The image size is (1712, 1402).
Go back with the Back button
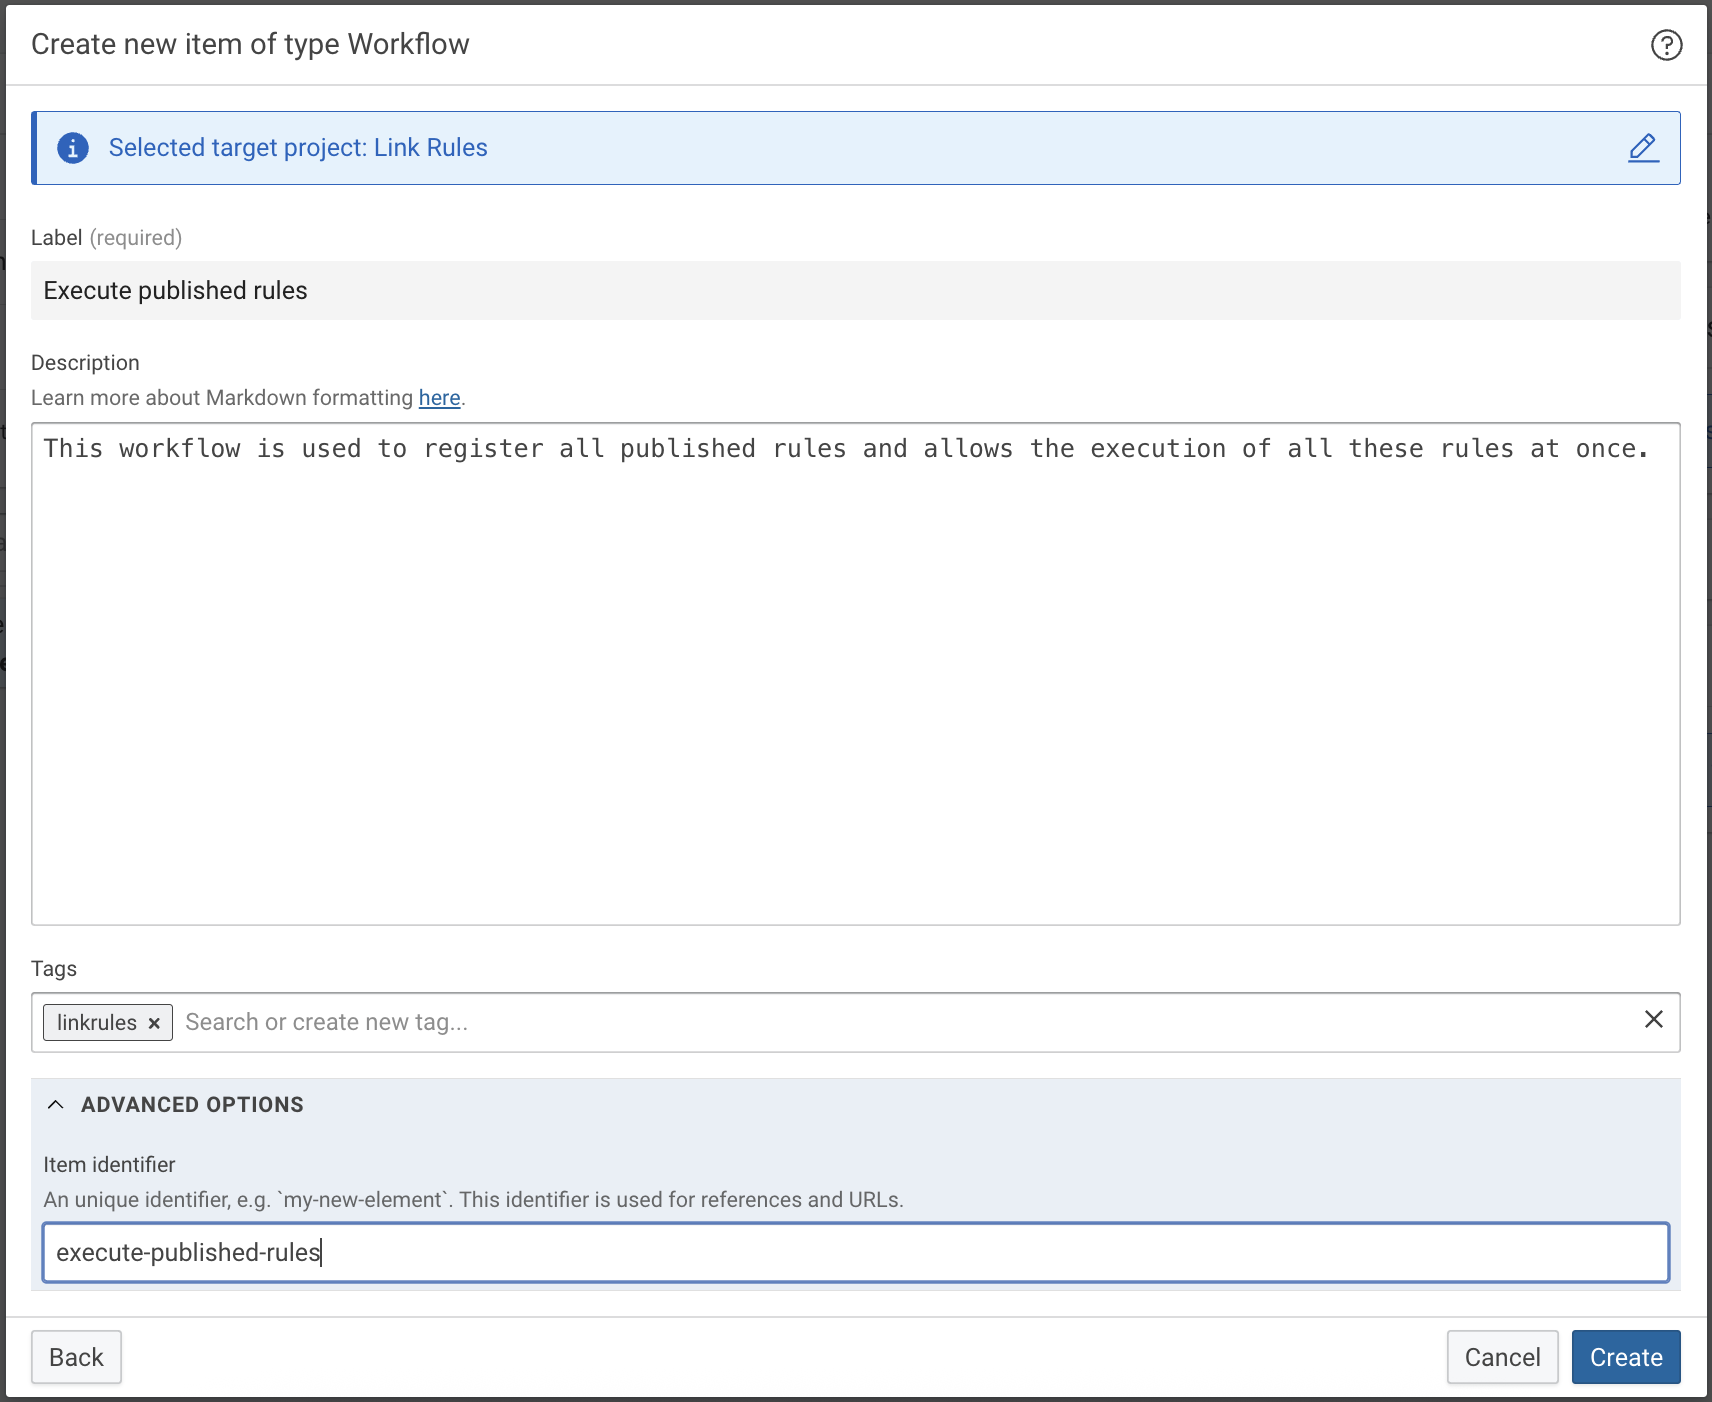point(76,1357)
